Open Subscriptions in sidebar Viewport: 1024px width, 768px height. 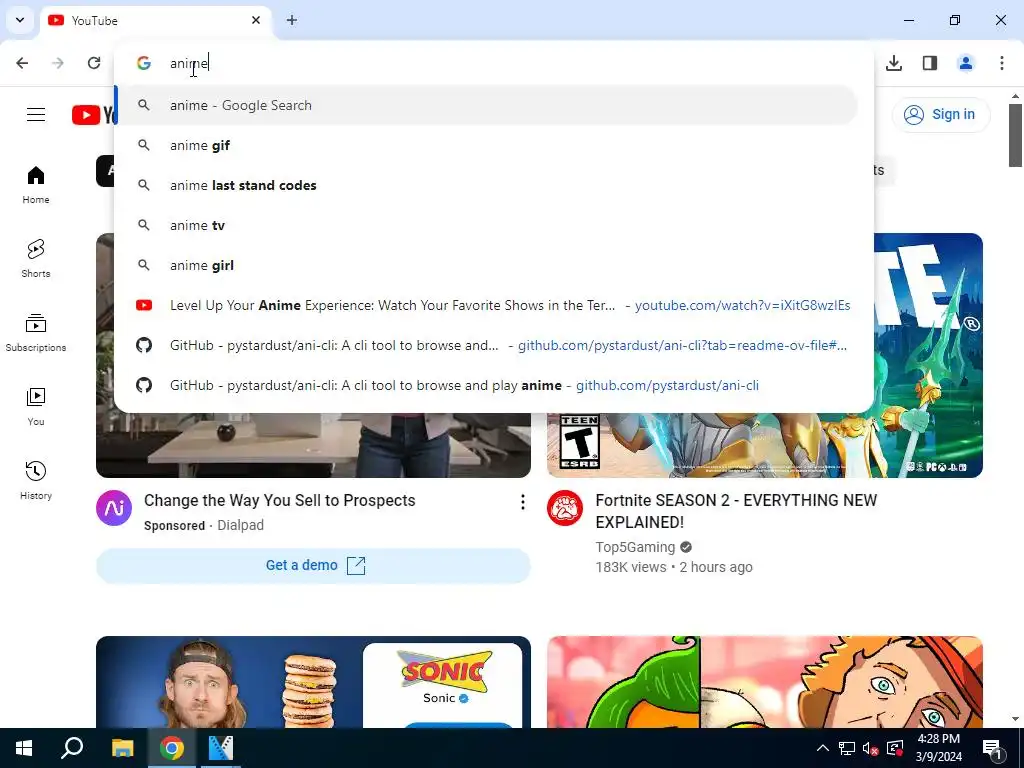click(x=36, y=333)
